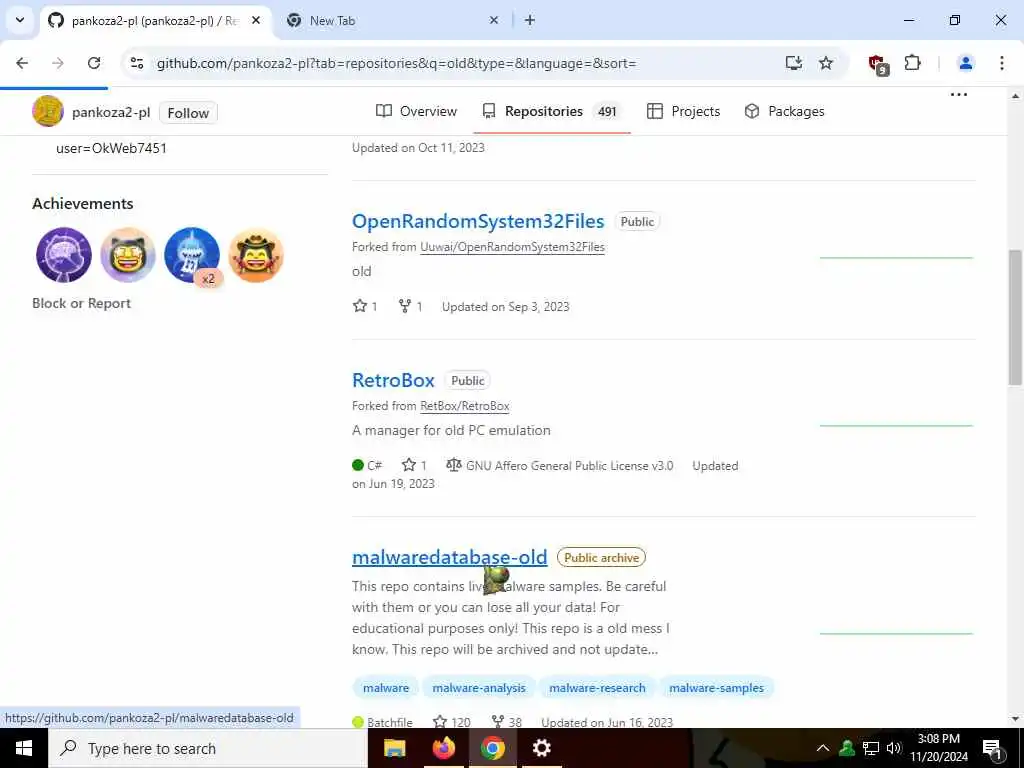
Task: Close the New Tab tab
Action: pos(494,20)
